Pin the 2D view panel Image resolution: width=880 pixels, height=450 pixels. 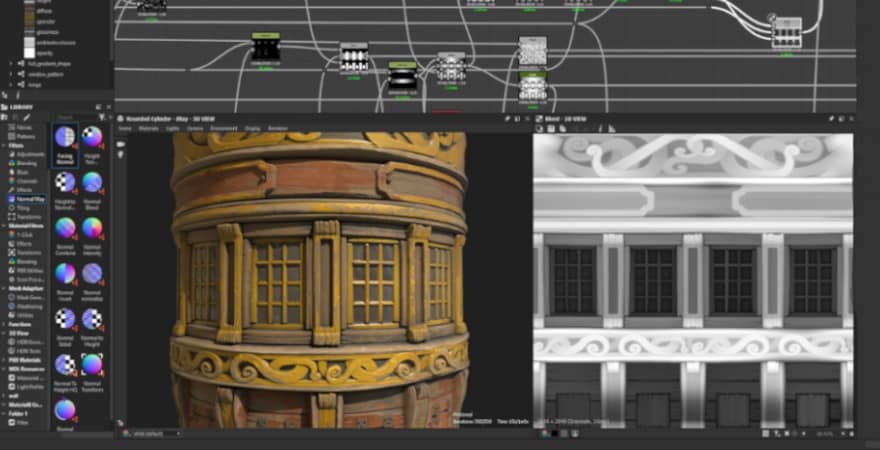coord(831,118)
